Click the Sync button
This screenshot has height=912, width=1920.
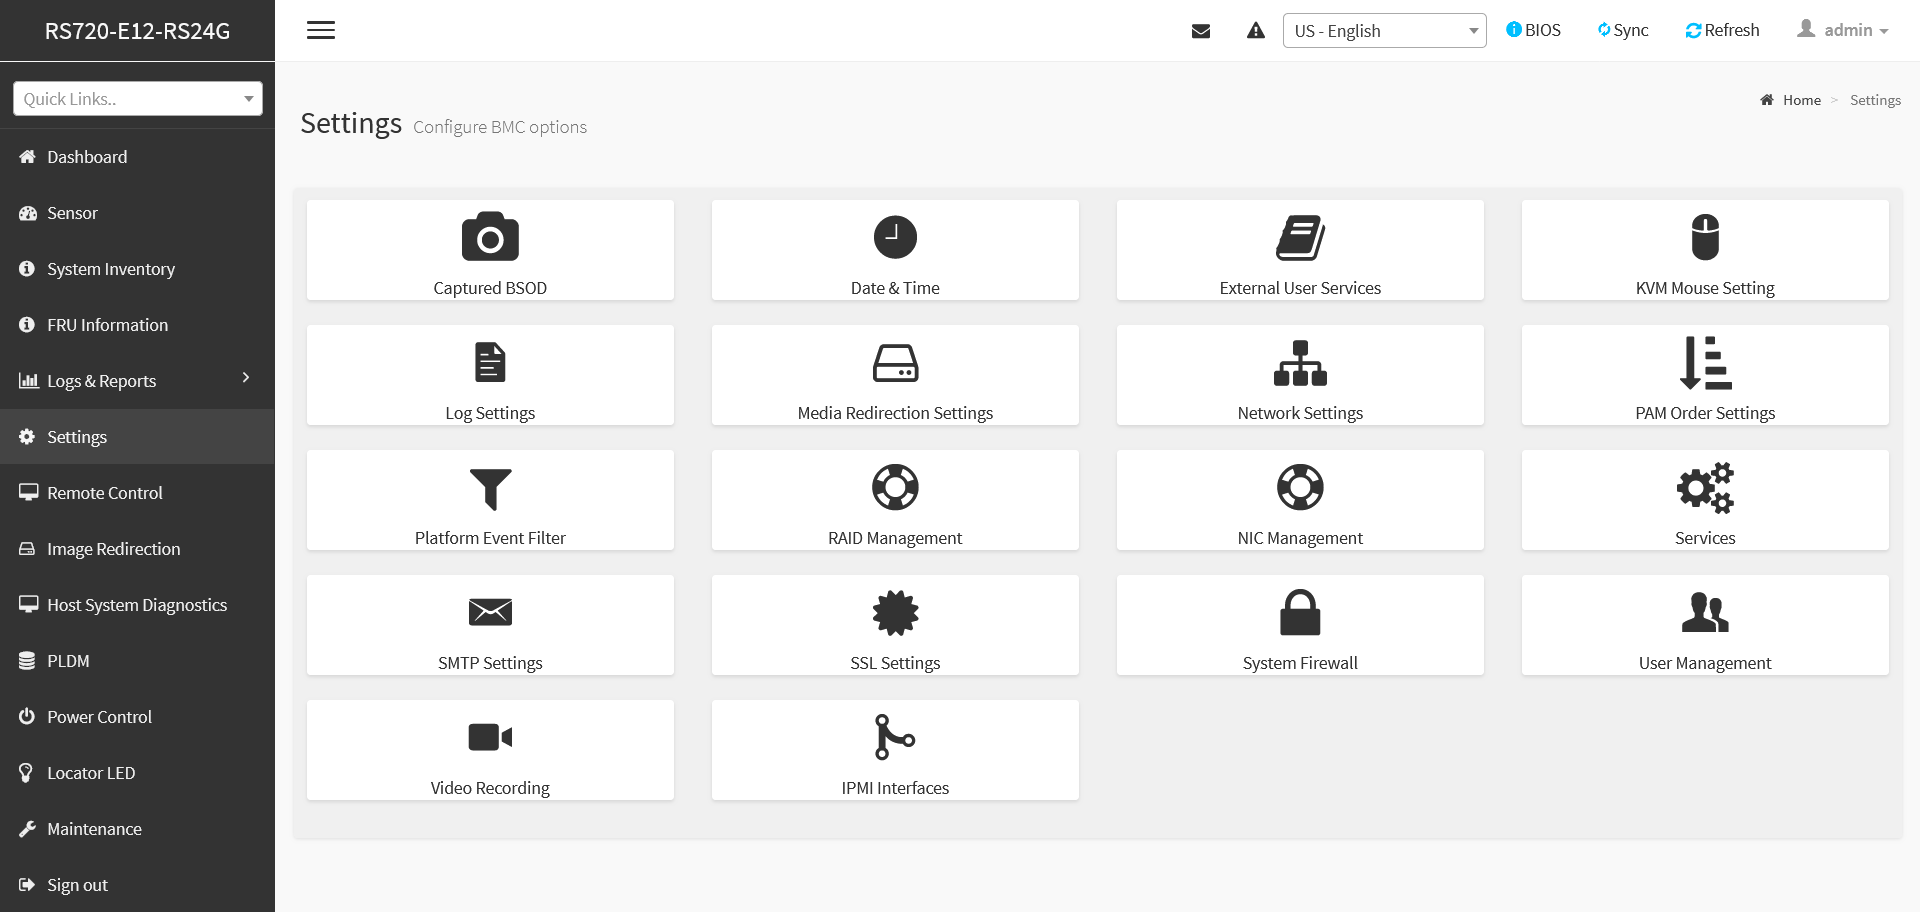(x=1622, y=30)
